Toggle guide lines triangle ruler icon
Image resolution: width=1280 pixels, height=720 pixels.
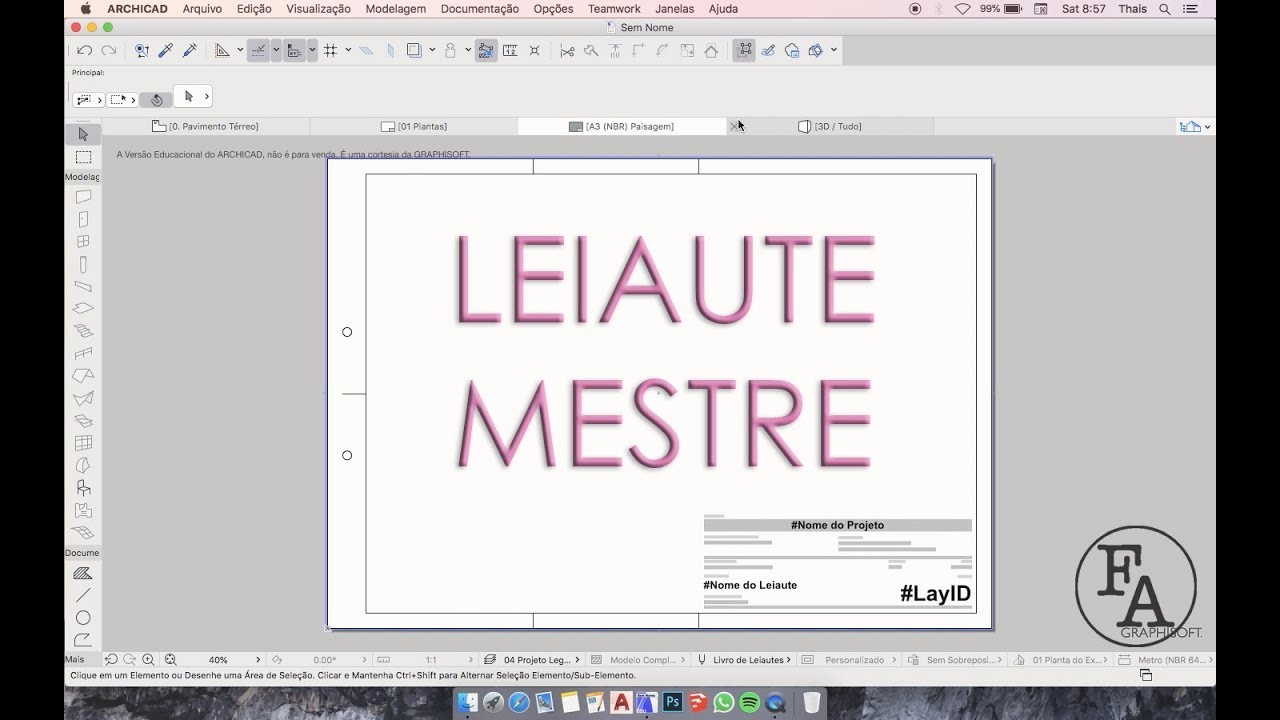pyautogui.click(x=222, y=50)
